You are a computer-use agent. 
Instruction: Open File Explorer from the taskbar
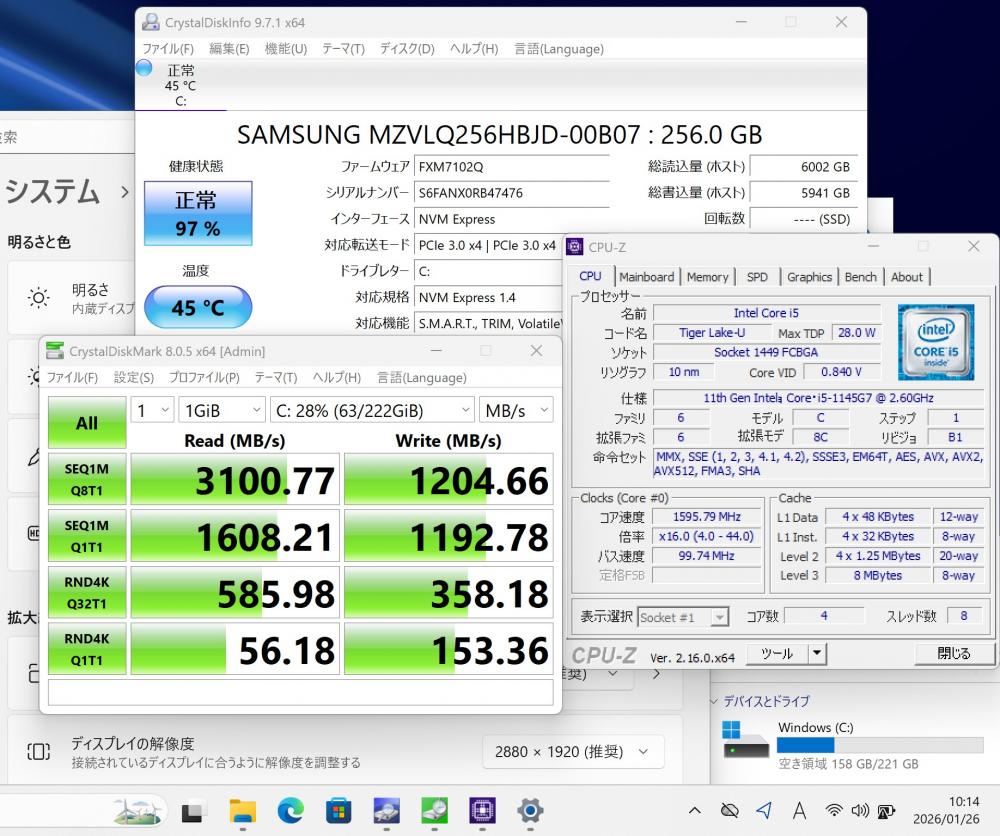(x=243, y=810)
